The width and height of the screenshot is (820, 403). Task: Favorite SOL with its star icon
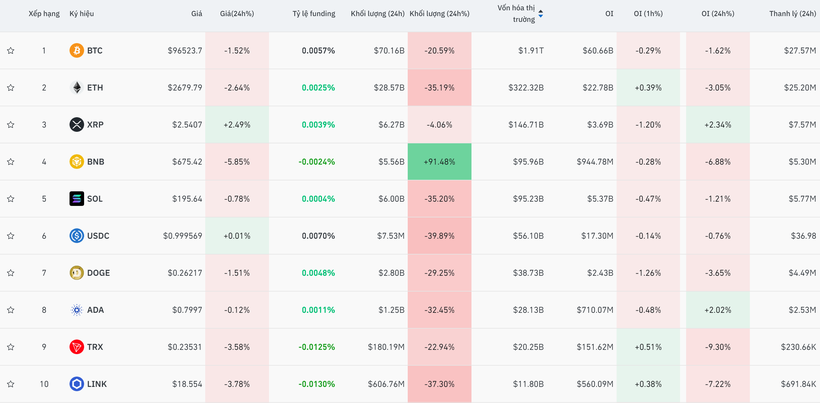click(10, 199)
